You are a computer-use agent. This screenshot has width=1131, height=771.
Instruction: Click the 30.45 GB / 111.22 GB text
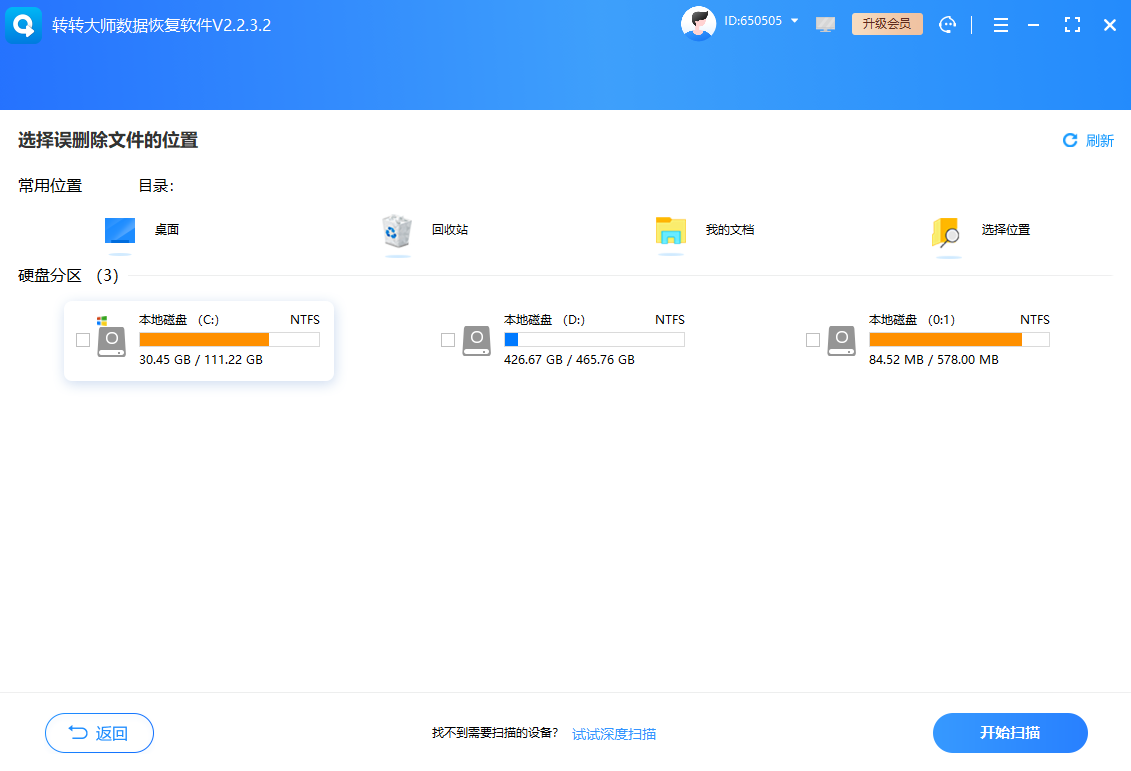(201, 359)
